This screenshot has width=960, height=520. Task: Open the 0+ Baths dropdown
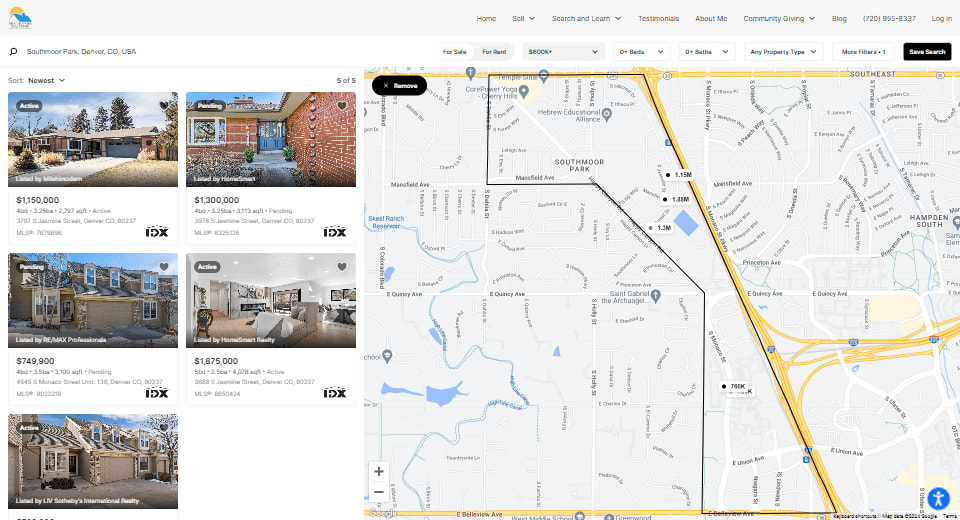707,52
